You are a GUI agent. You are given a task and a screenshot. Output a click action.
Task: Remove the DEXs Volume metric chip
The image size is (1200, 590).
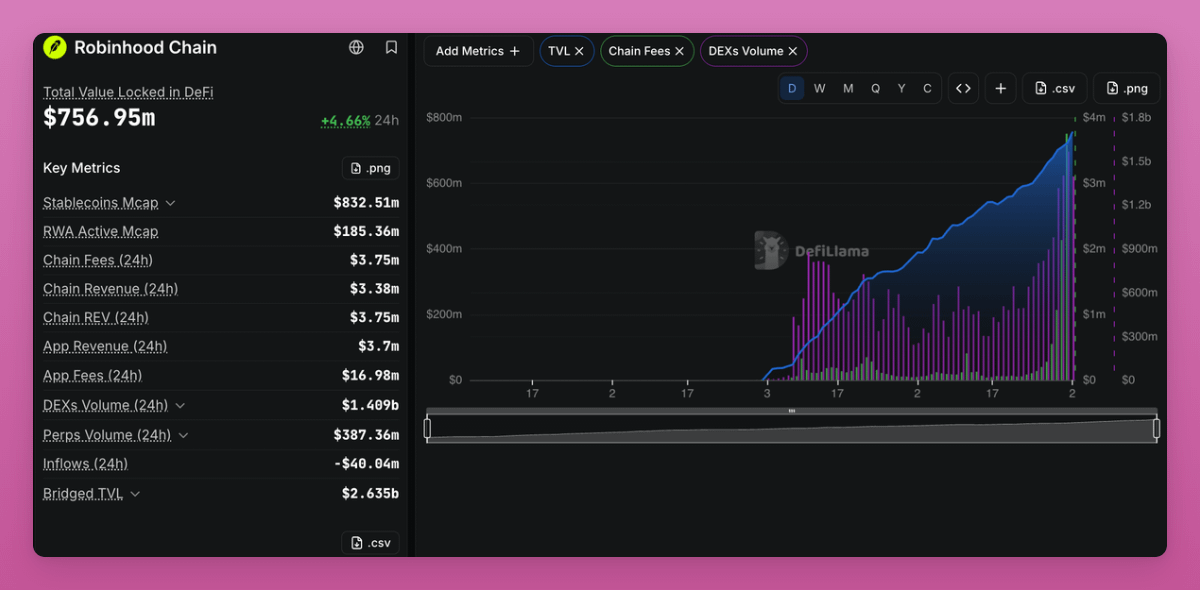tap(792, 51)
